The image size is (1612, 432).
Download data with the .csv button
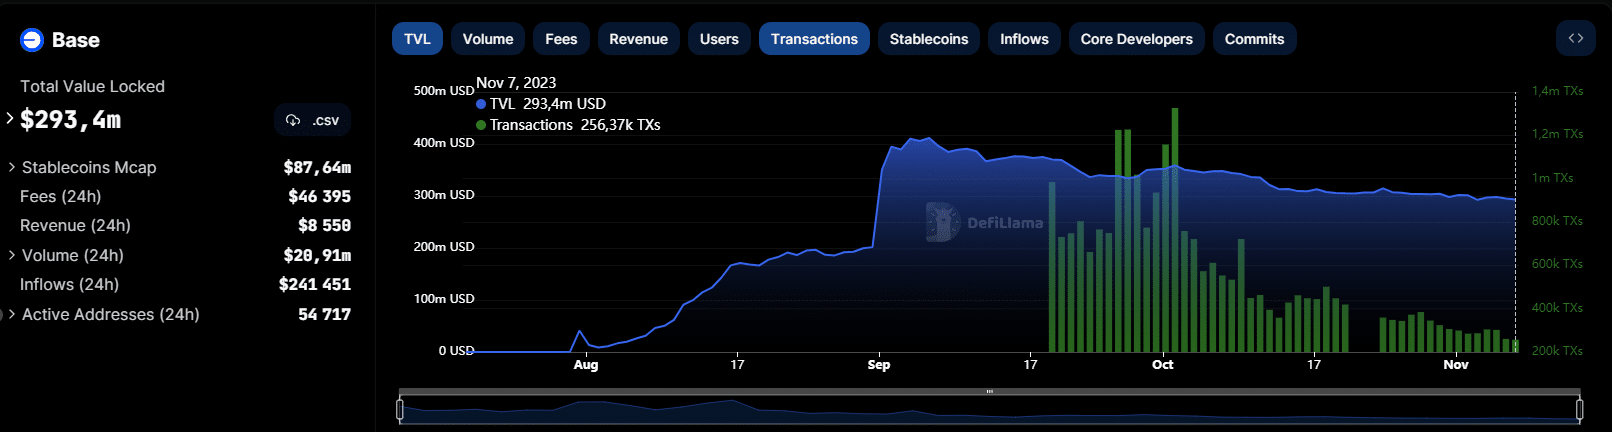(312, 120)
